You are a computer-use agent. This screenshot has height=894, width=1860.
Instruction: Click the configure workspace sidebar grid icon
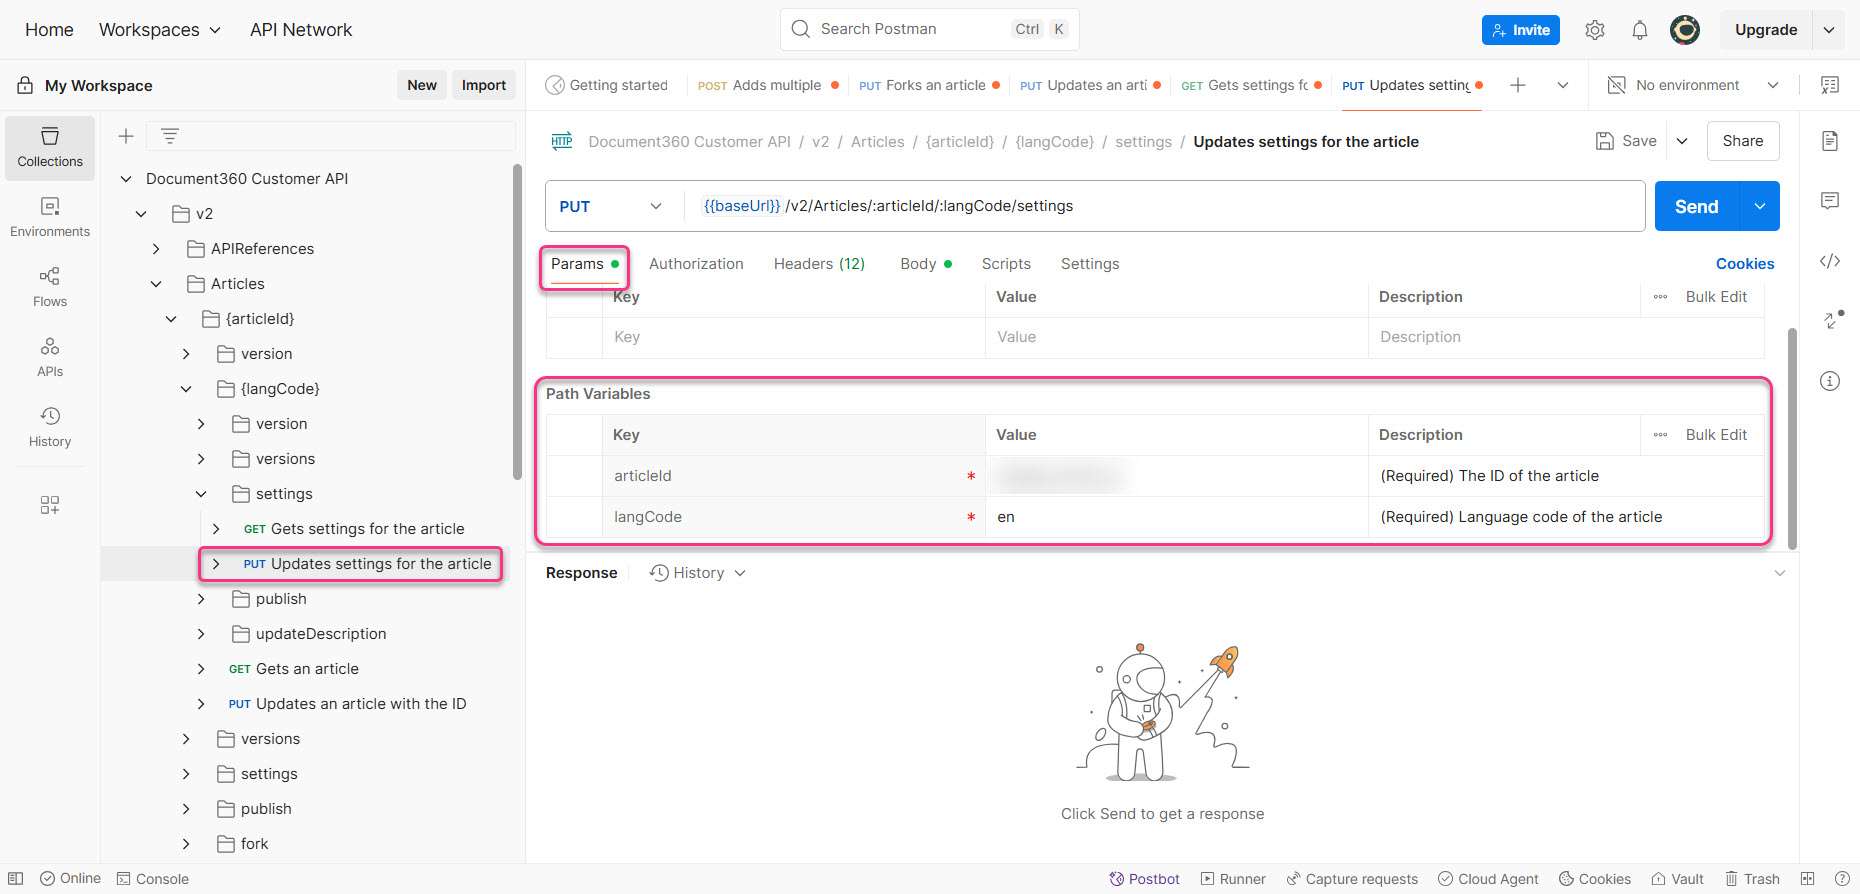(x=50, y=505)
